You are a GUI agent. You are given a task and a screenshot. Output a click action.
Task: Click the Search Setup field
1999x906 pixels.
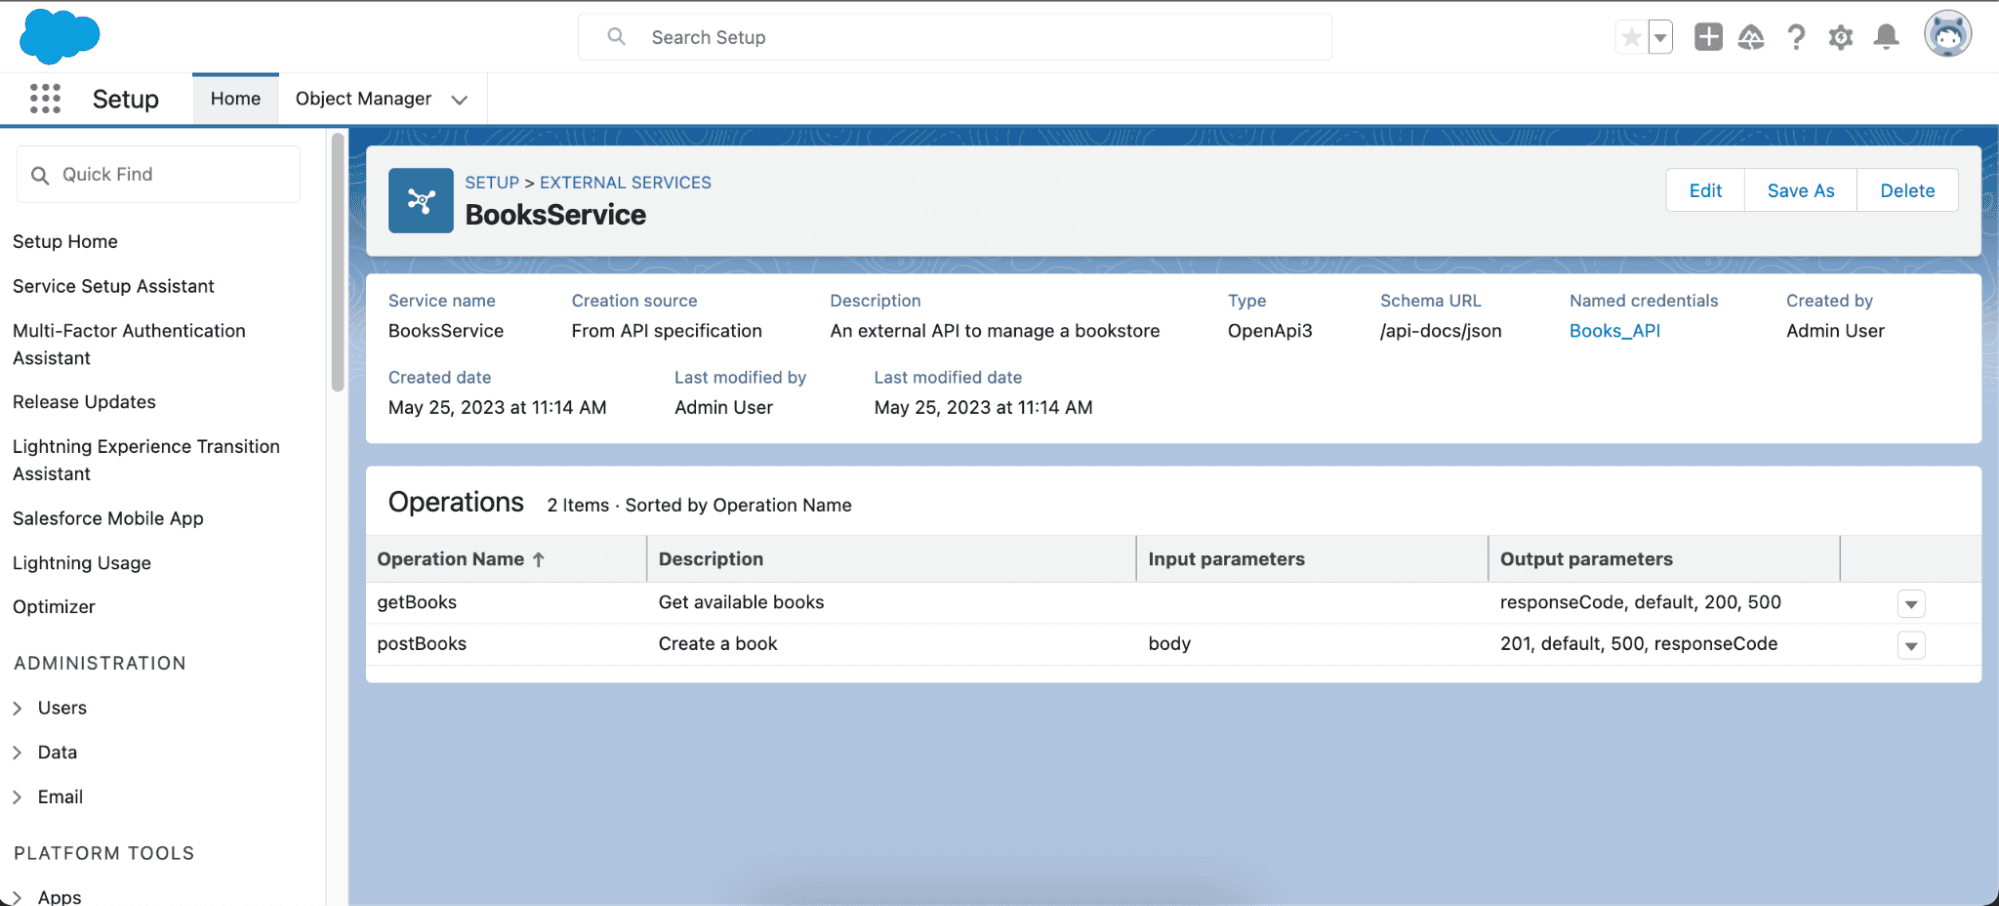pyautogui.click(x=955, y=37)
